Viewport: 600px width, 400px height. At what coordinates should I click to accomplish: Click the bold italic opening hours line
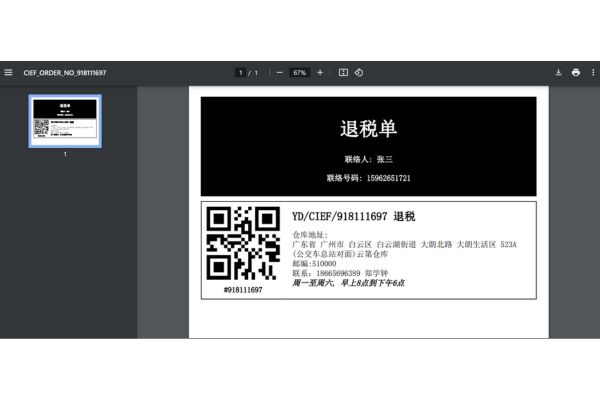pos(348,283)
